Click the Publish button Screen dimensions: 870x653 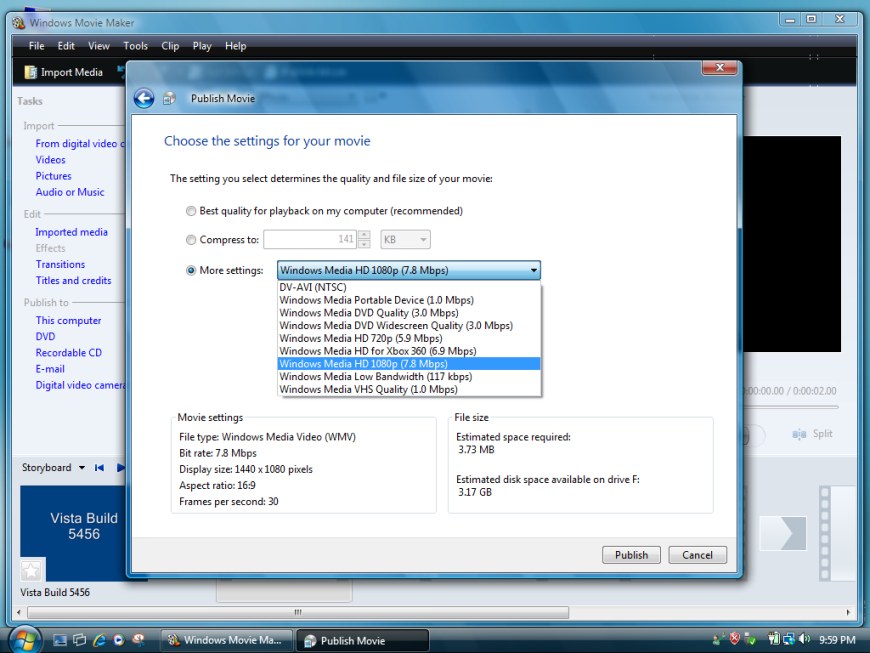point(631,555)
